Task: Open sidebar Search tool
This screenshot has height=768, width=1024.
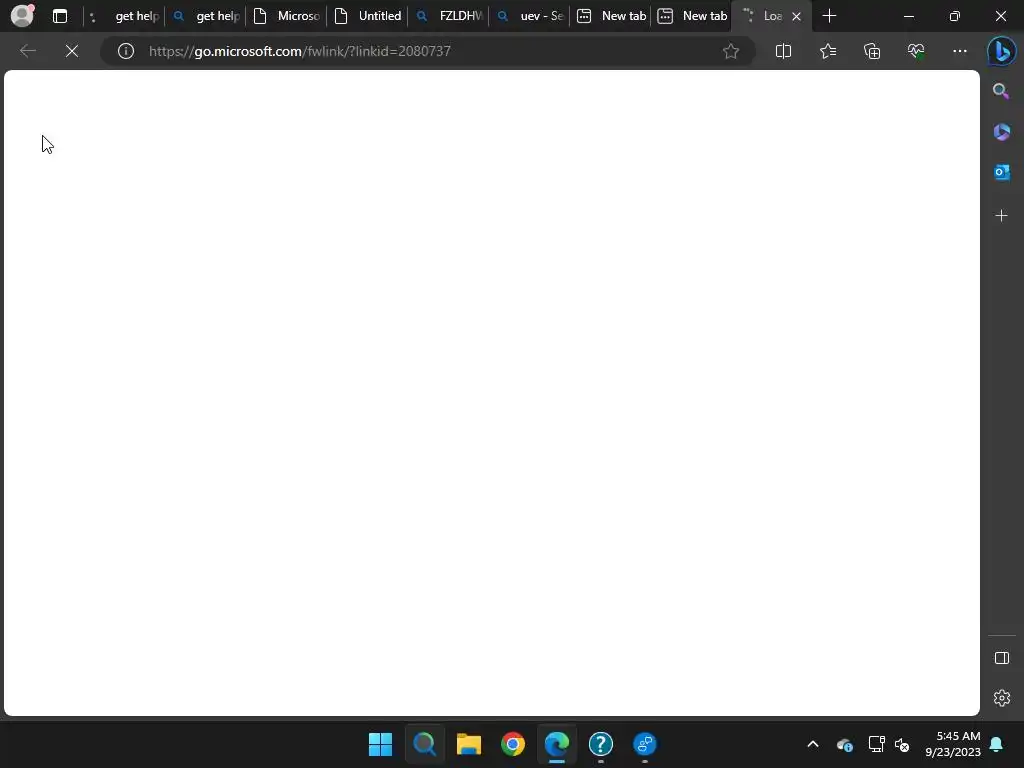Action: tap(1001, 91)
